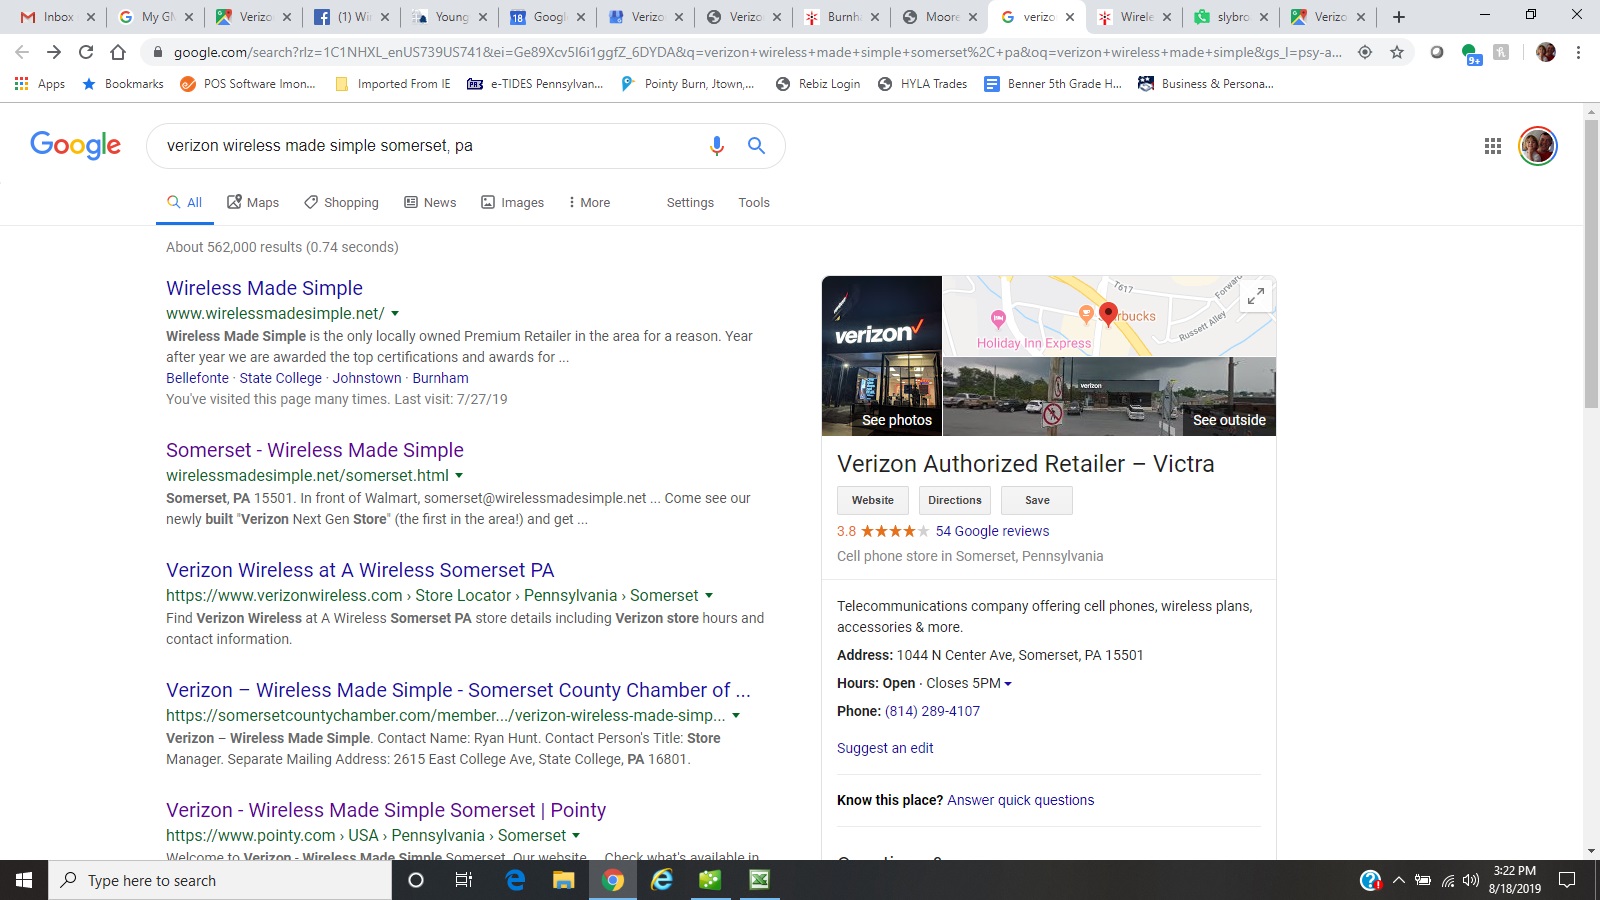Go back with browser back arrow

(22, 52)
